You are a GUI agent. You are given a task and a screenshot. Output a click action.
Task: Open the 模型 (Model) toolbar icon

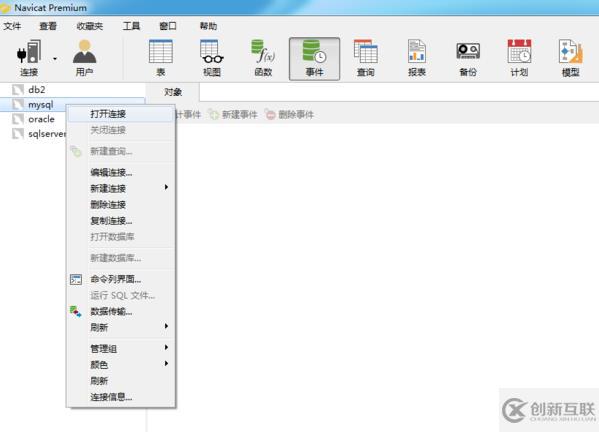pos(571,58)
